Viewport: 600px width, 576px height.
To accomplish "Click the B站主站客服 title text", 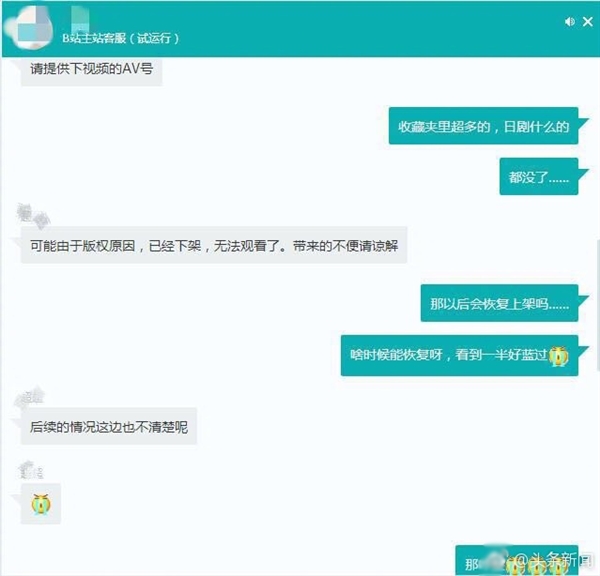I will click(x=121, y=38).
